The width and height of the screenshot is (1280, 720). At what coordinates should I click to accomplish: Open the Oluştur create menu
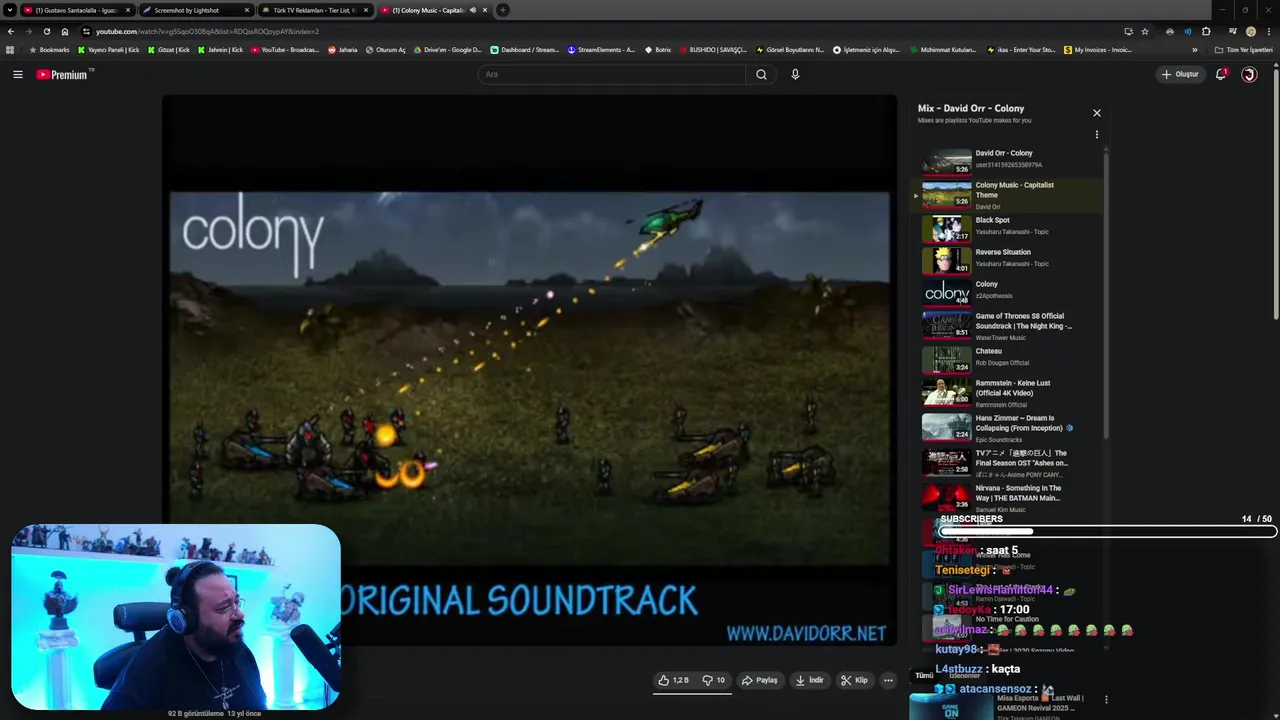pyautogui.click(x=1180, y=74)
